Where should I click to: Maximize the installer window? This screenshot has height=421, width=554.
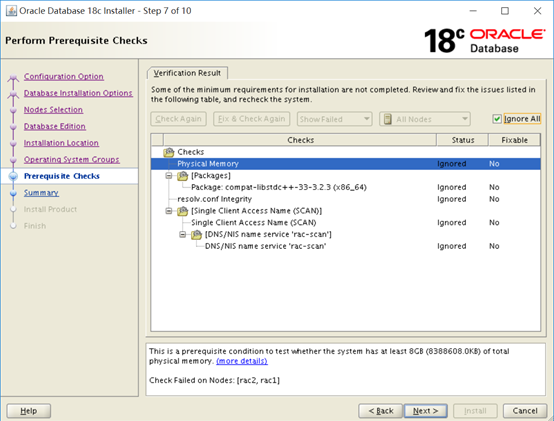[505, 11]
